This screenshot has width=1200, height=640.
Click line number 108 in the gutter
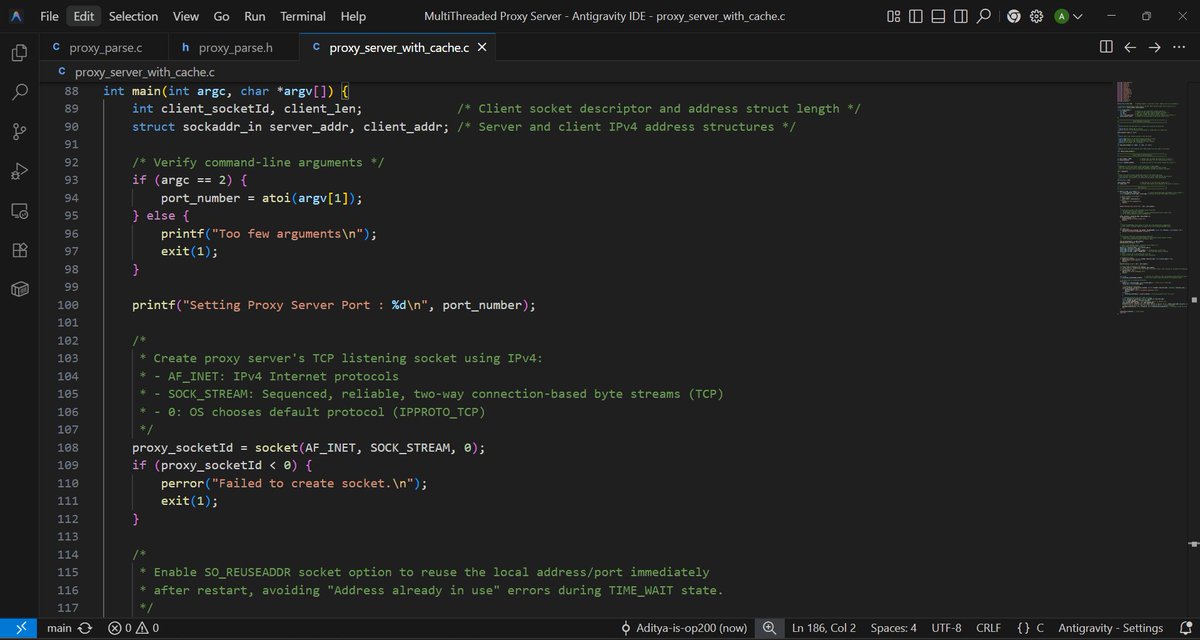point(68,447)
